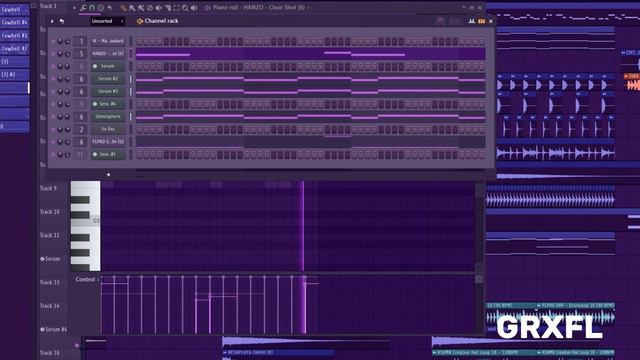Open the Unsorted channel filter dropdown
The height and width of the screenshot is (360, 640).
coord(108,21)
